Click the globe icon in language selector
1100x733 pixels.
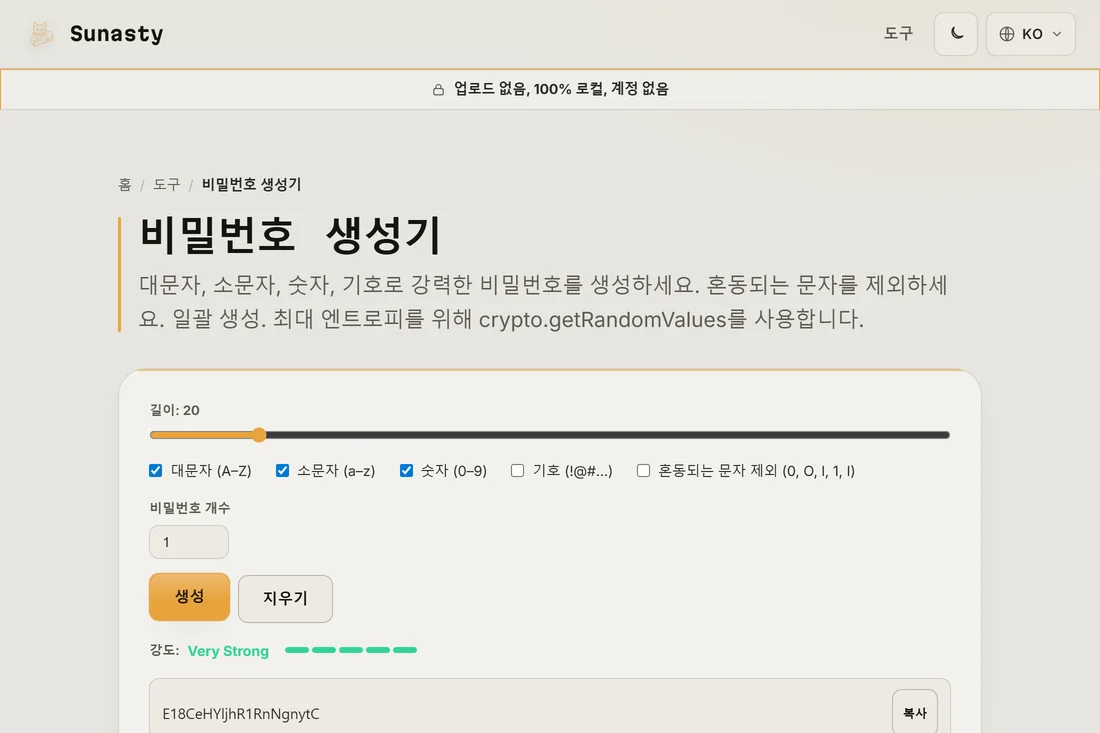click(1007, 34)
